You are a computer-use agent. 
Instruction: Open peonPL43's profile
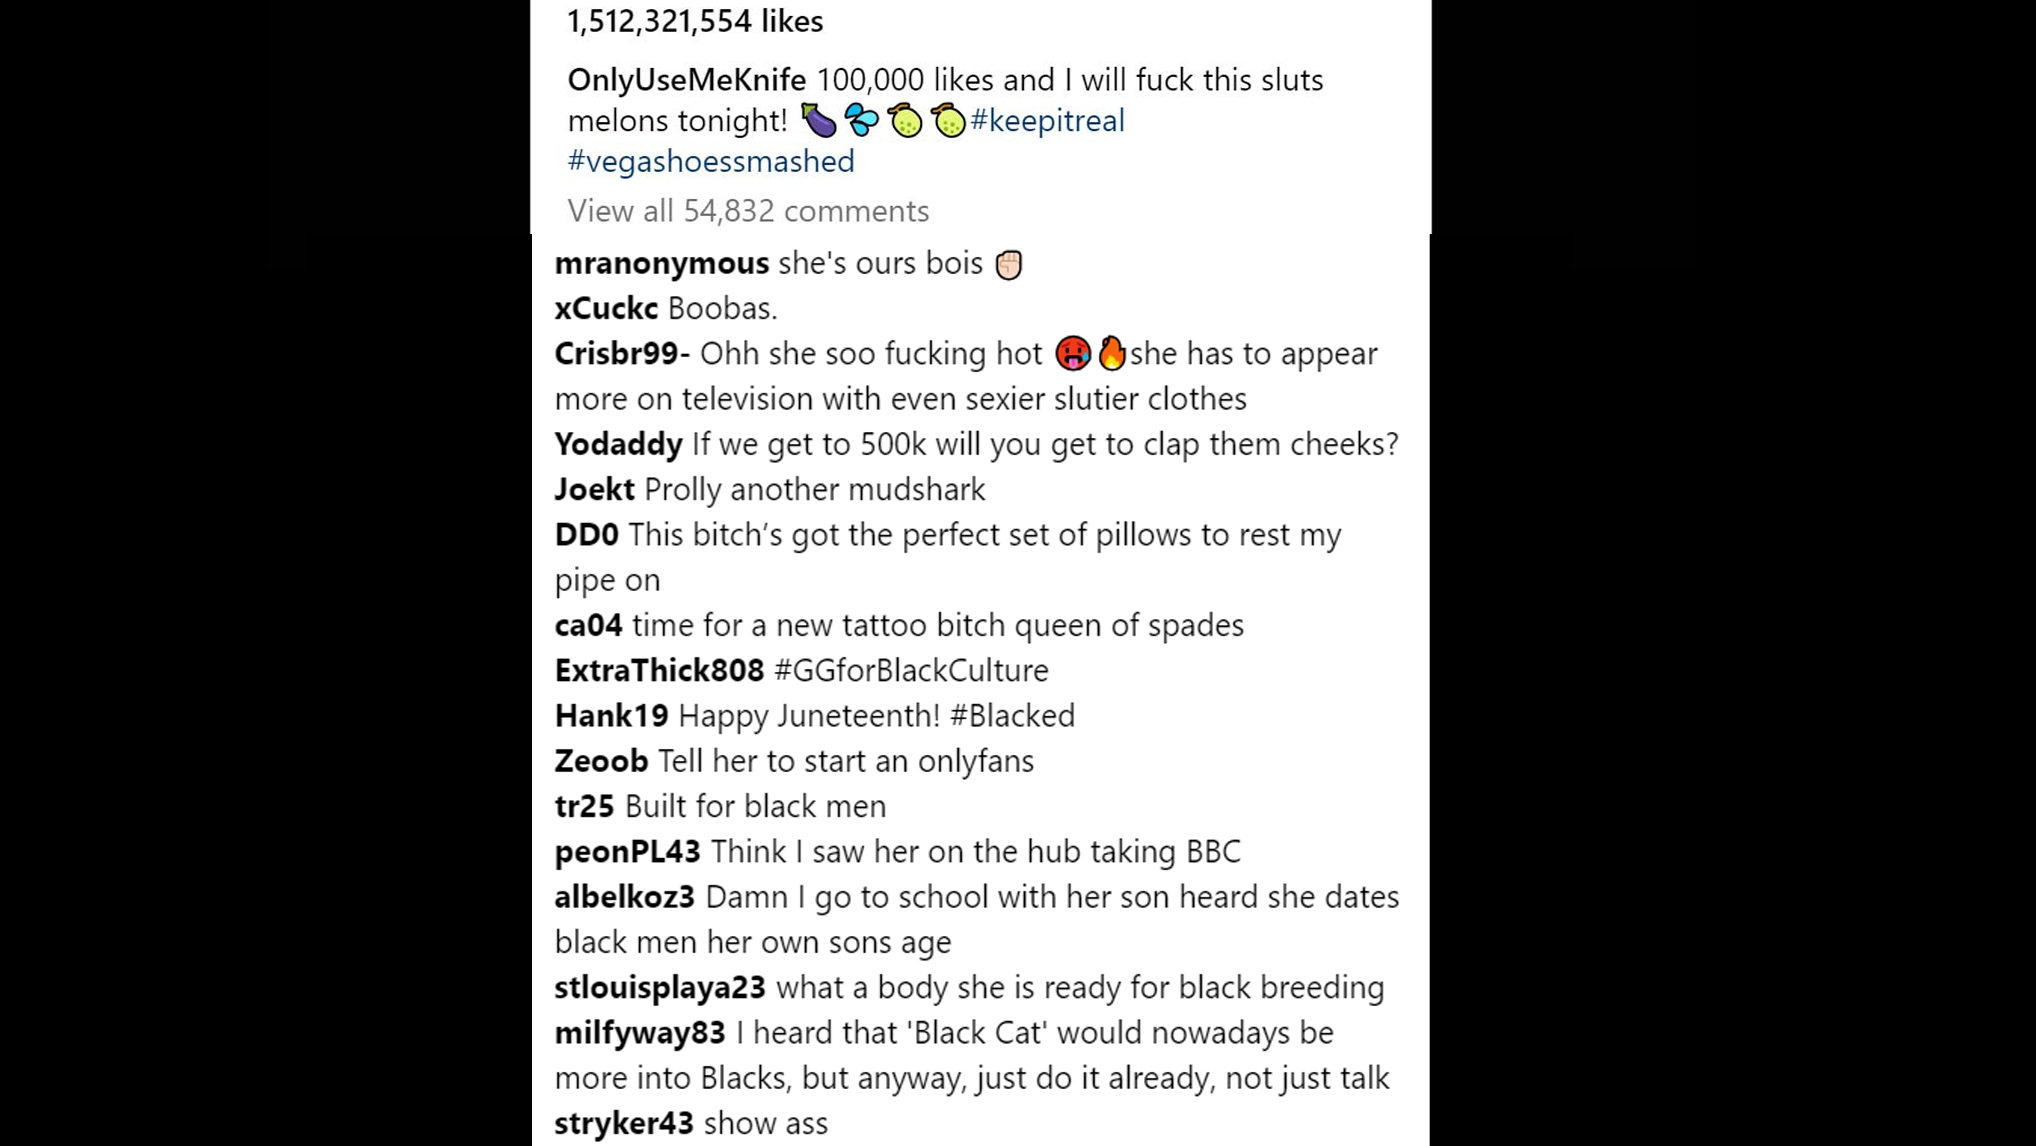pyautogui.click(x=627, y=852)
